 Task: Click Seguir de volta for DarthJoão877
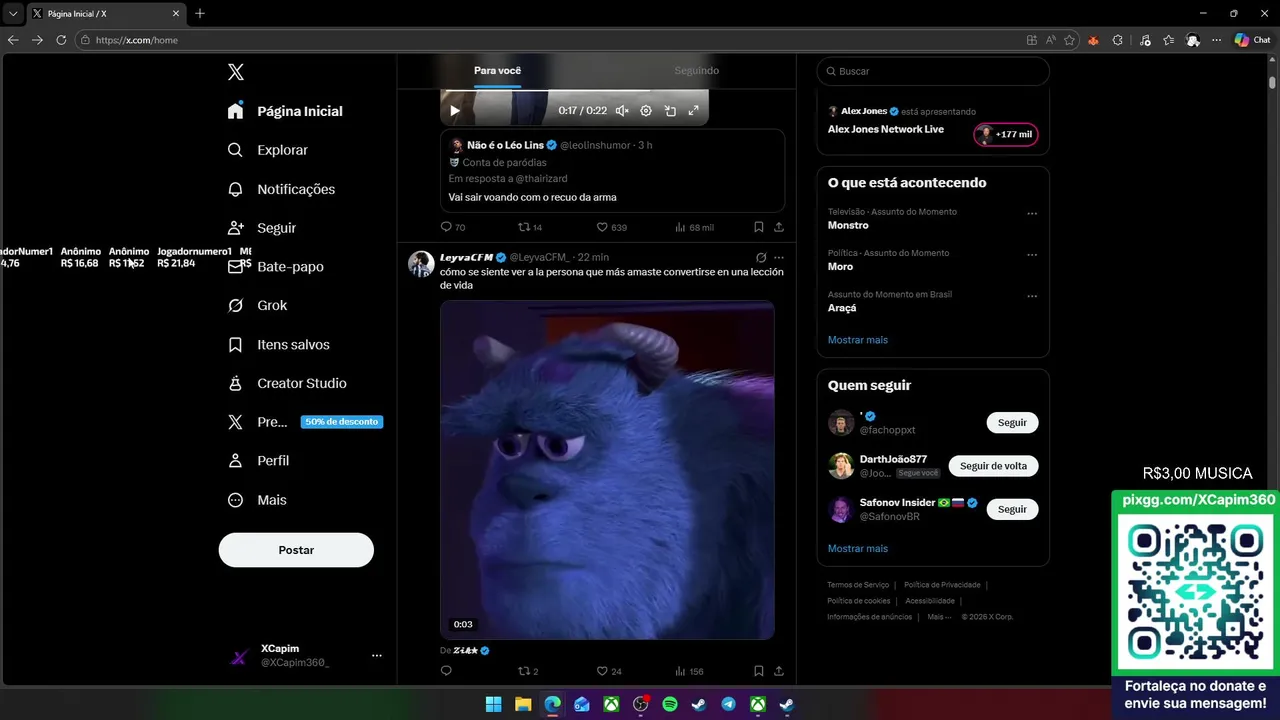pyautogui.click(x=993, y=466)
